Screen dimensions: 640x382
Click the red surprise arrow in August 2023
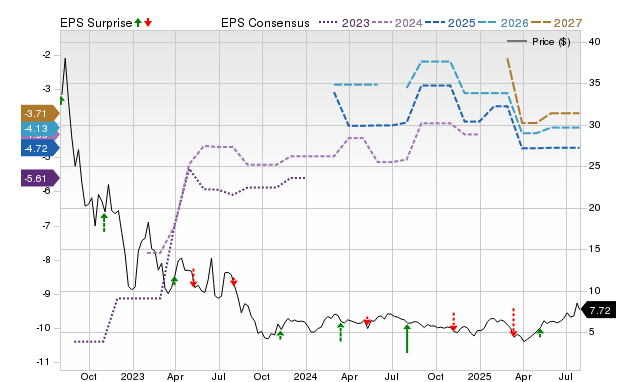click(x=234, y=281)
